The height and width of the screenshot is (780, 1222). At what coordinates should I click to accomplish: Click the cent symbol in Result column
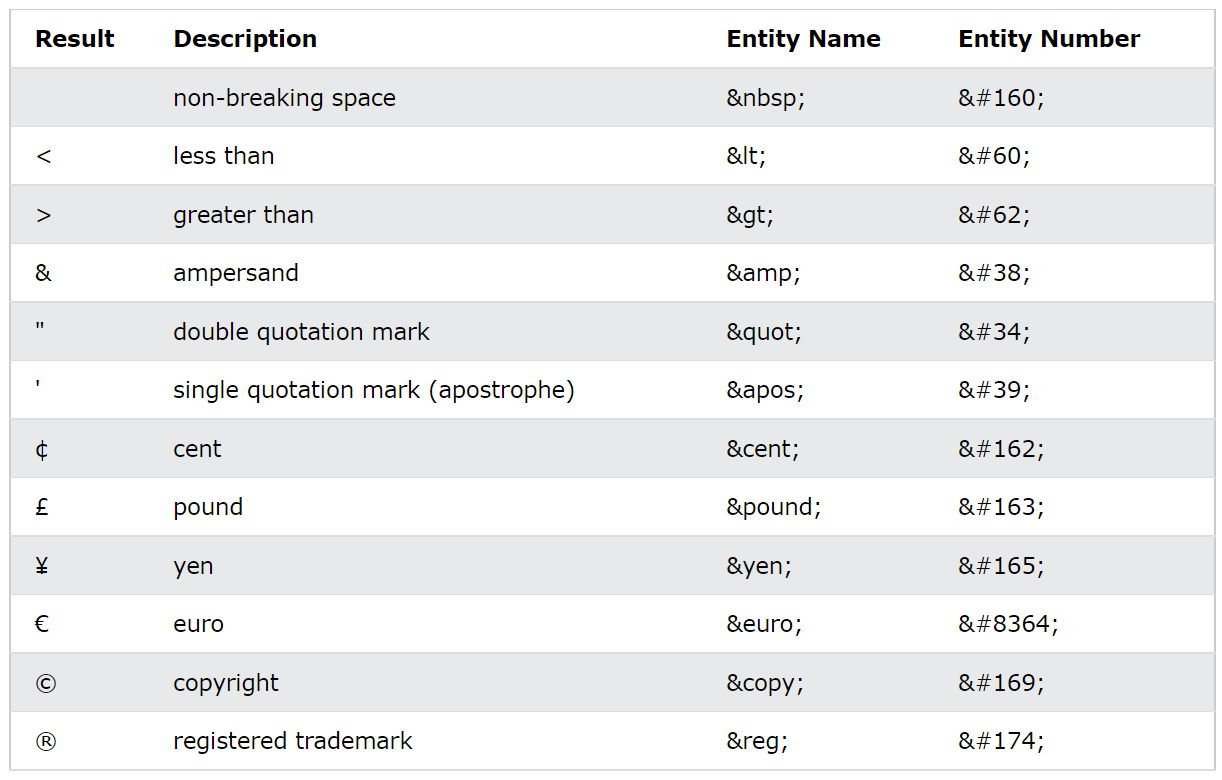point(42,449)
